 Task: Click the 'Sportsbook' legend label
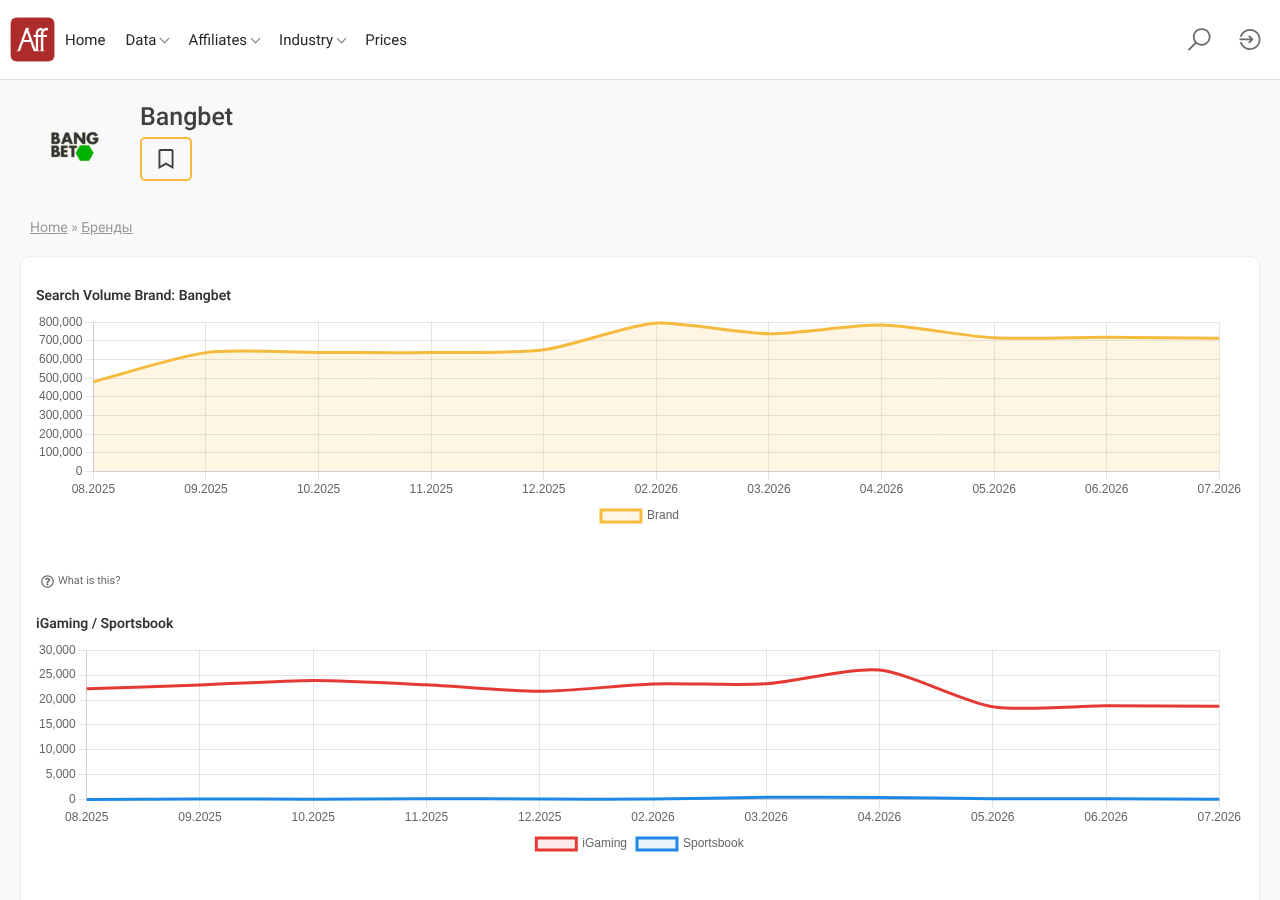pyautogui.click(x=713, y=843)
